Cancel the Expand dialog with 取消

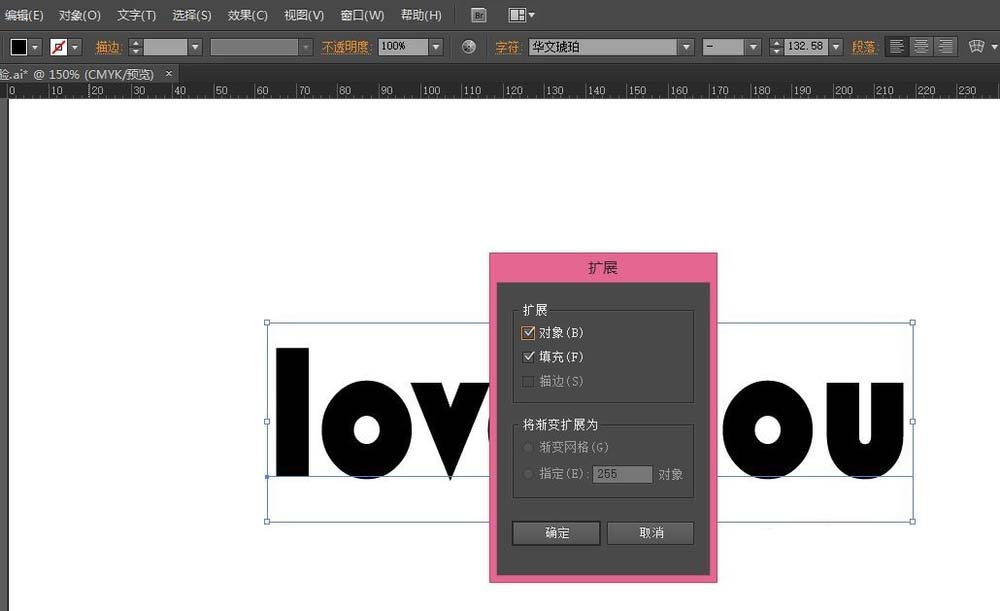tap(650, 533)
